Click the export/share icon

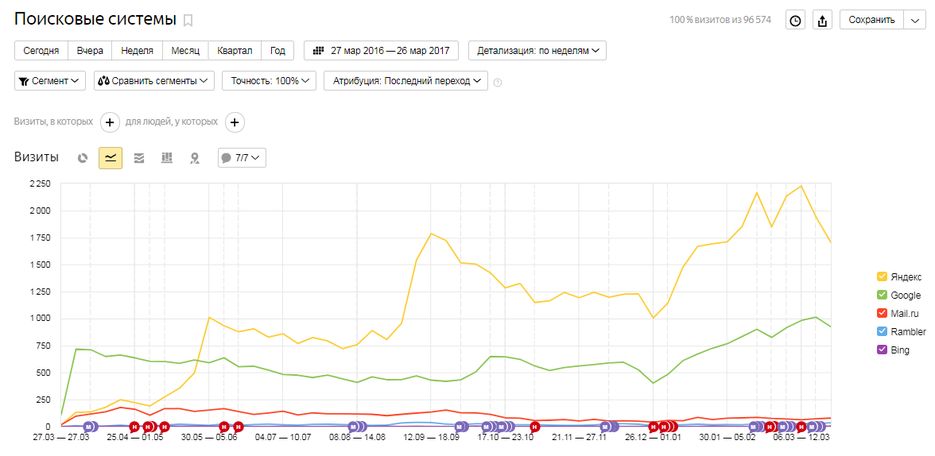click(823, 21)
